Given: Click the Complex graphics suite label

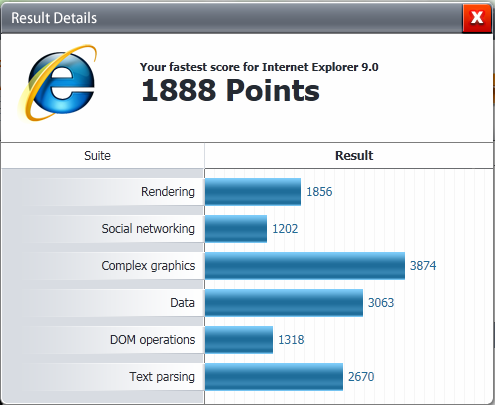Looking at the screenshot, I should pos(148,266).
